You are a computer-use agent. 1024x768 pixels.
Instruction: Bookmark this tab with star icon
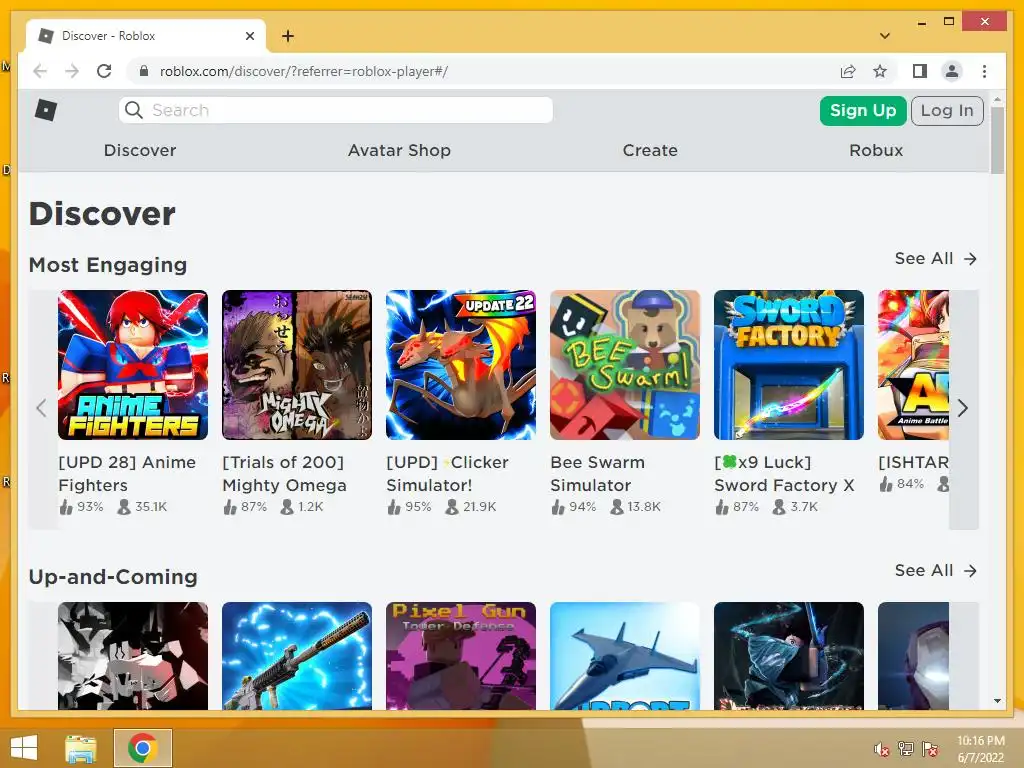[880, 71]
